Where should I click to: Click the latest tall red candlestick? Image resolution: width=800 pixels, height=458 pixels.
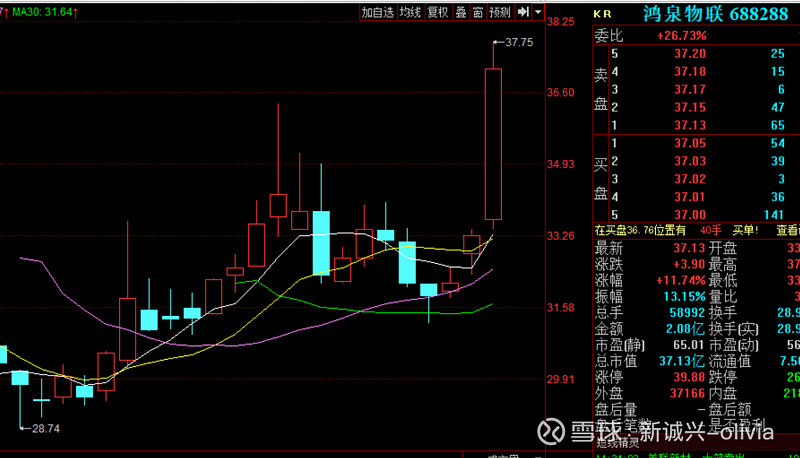[493, 144]
